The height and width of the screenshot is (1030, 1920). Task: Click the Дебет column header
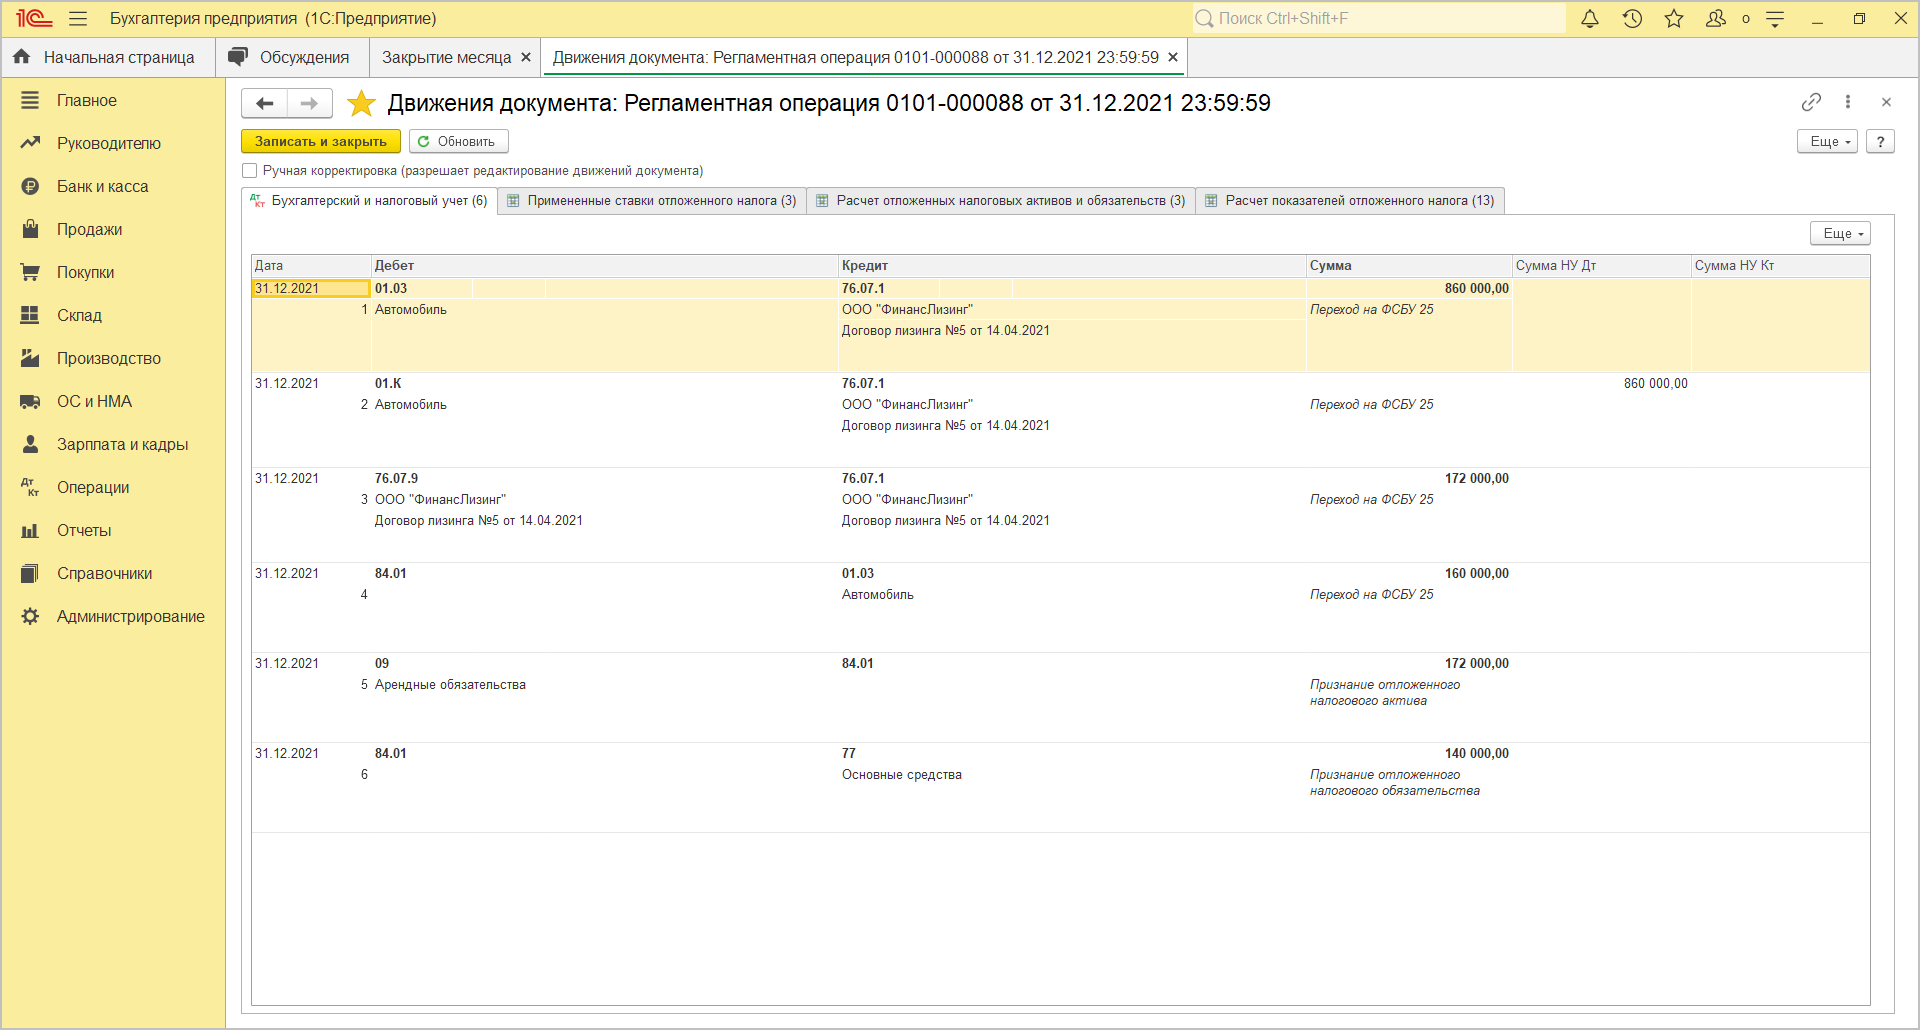[x=604, y=265]
